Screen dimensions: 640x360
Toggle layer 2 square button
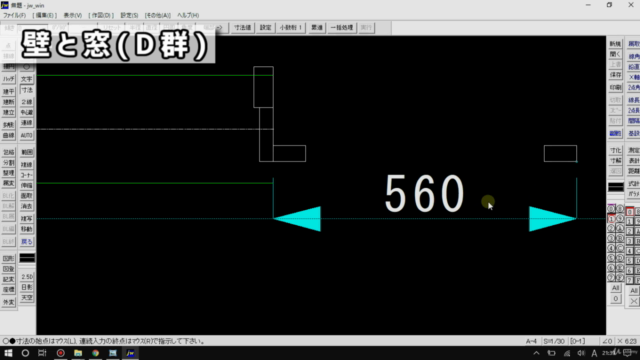click(630, 231)
